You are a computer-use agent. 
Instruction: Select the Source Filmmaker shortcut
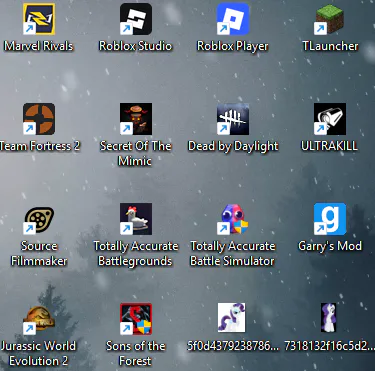pyautogui.click(x=39, y=219)
